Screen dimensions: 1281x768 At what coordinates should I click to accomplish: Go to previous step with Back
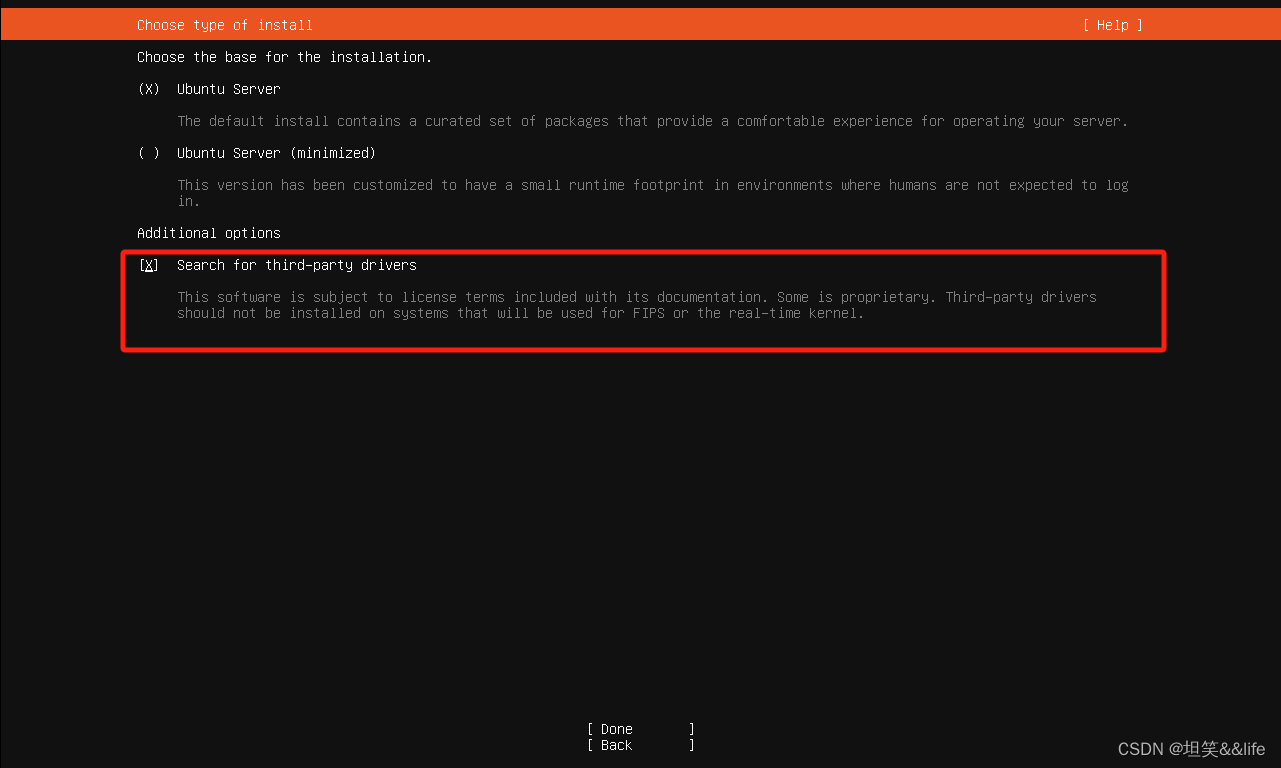click(641, 745)
